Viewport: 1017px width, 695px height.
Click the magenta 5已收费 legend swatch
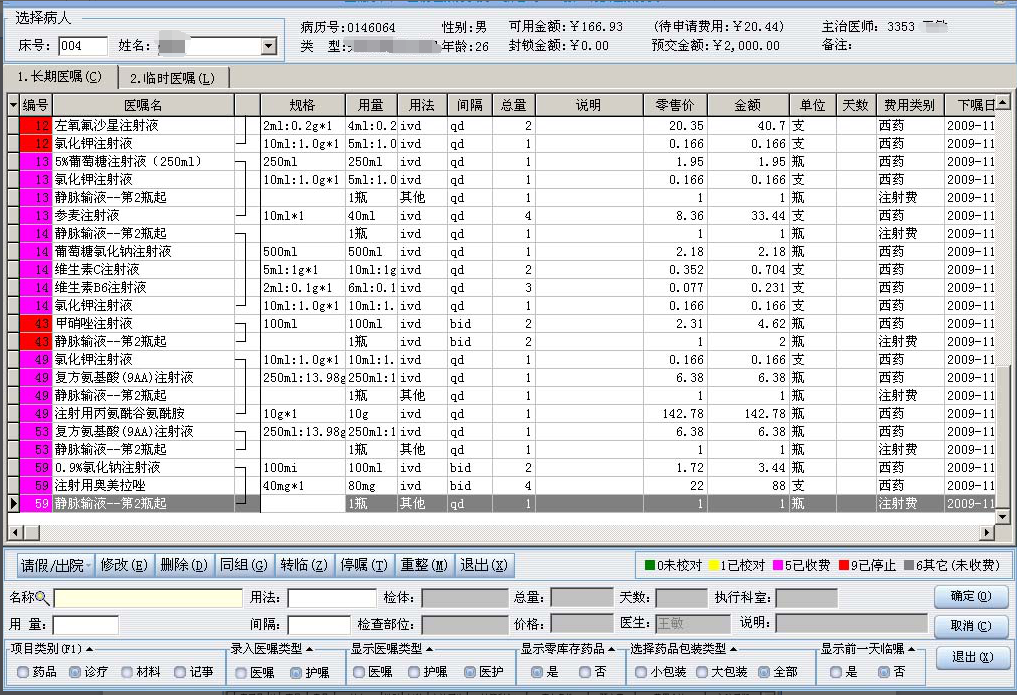(x=778, y=565)
